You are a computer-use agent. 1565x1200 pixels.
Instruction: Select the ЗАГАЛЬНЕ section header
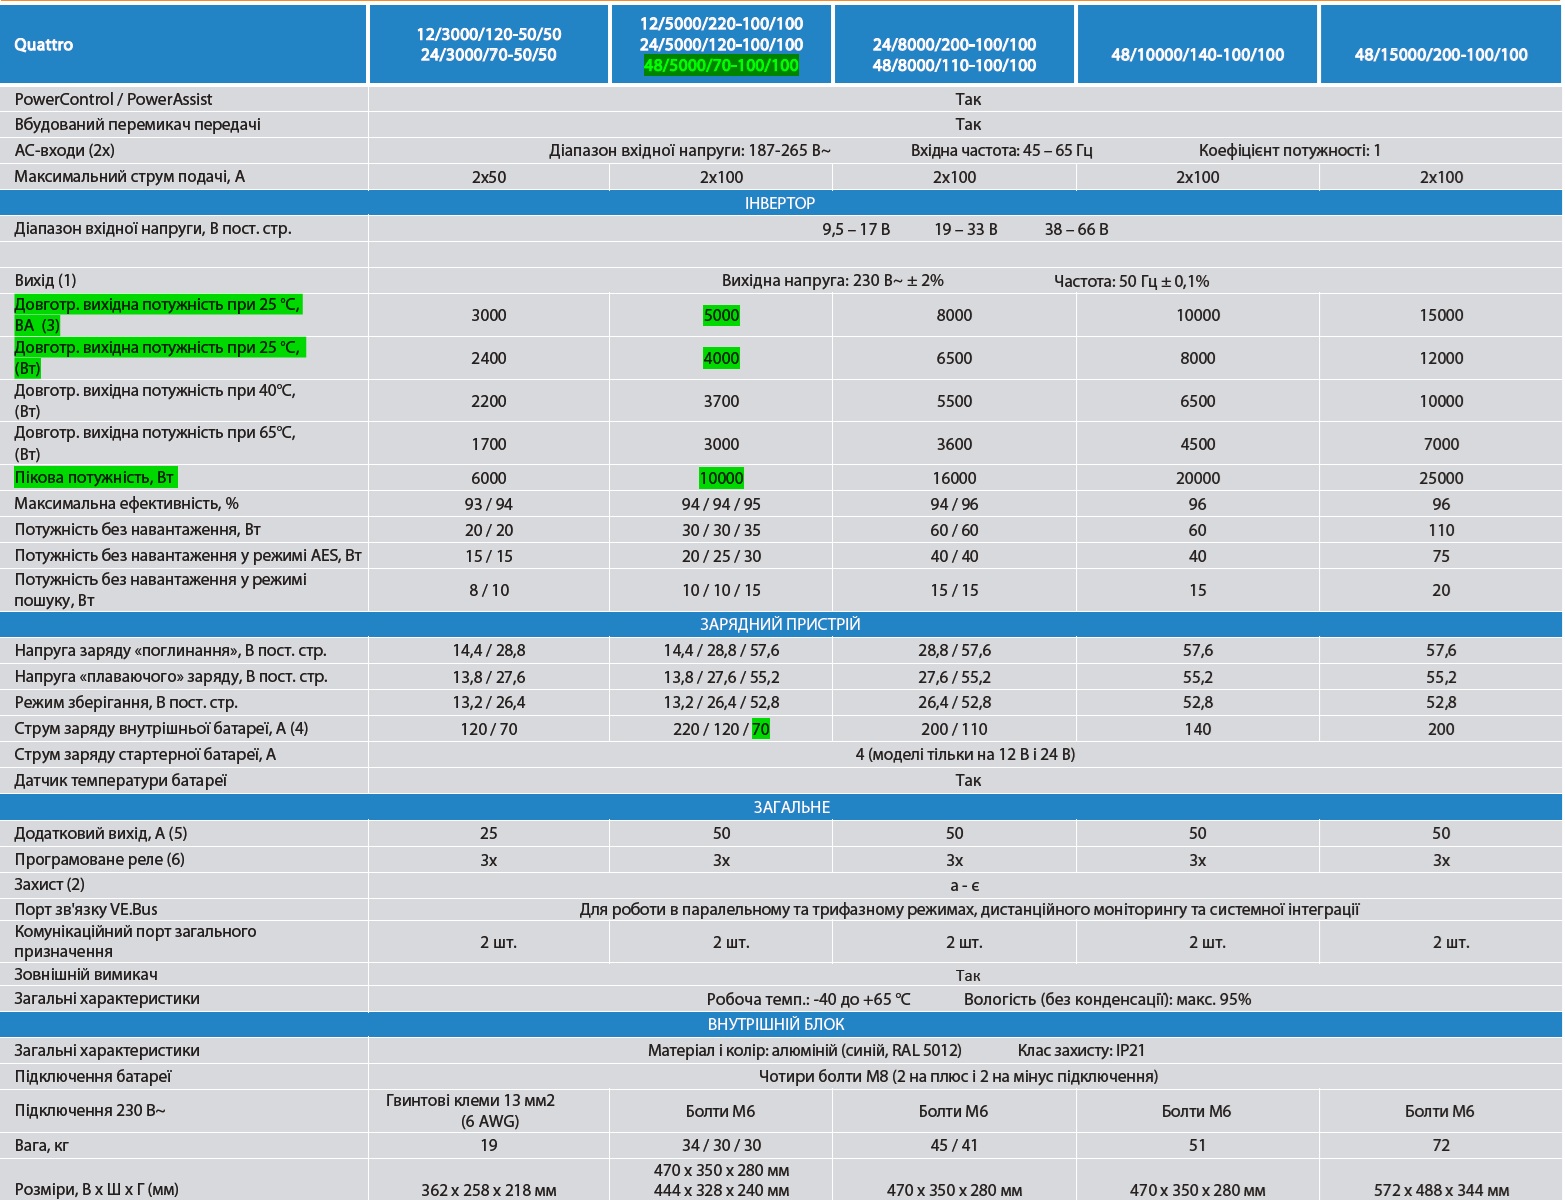[x=791, y=807]
